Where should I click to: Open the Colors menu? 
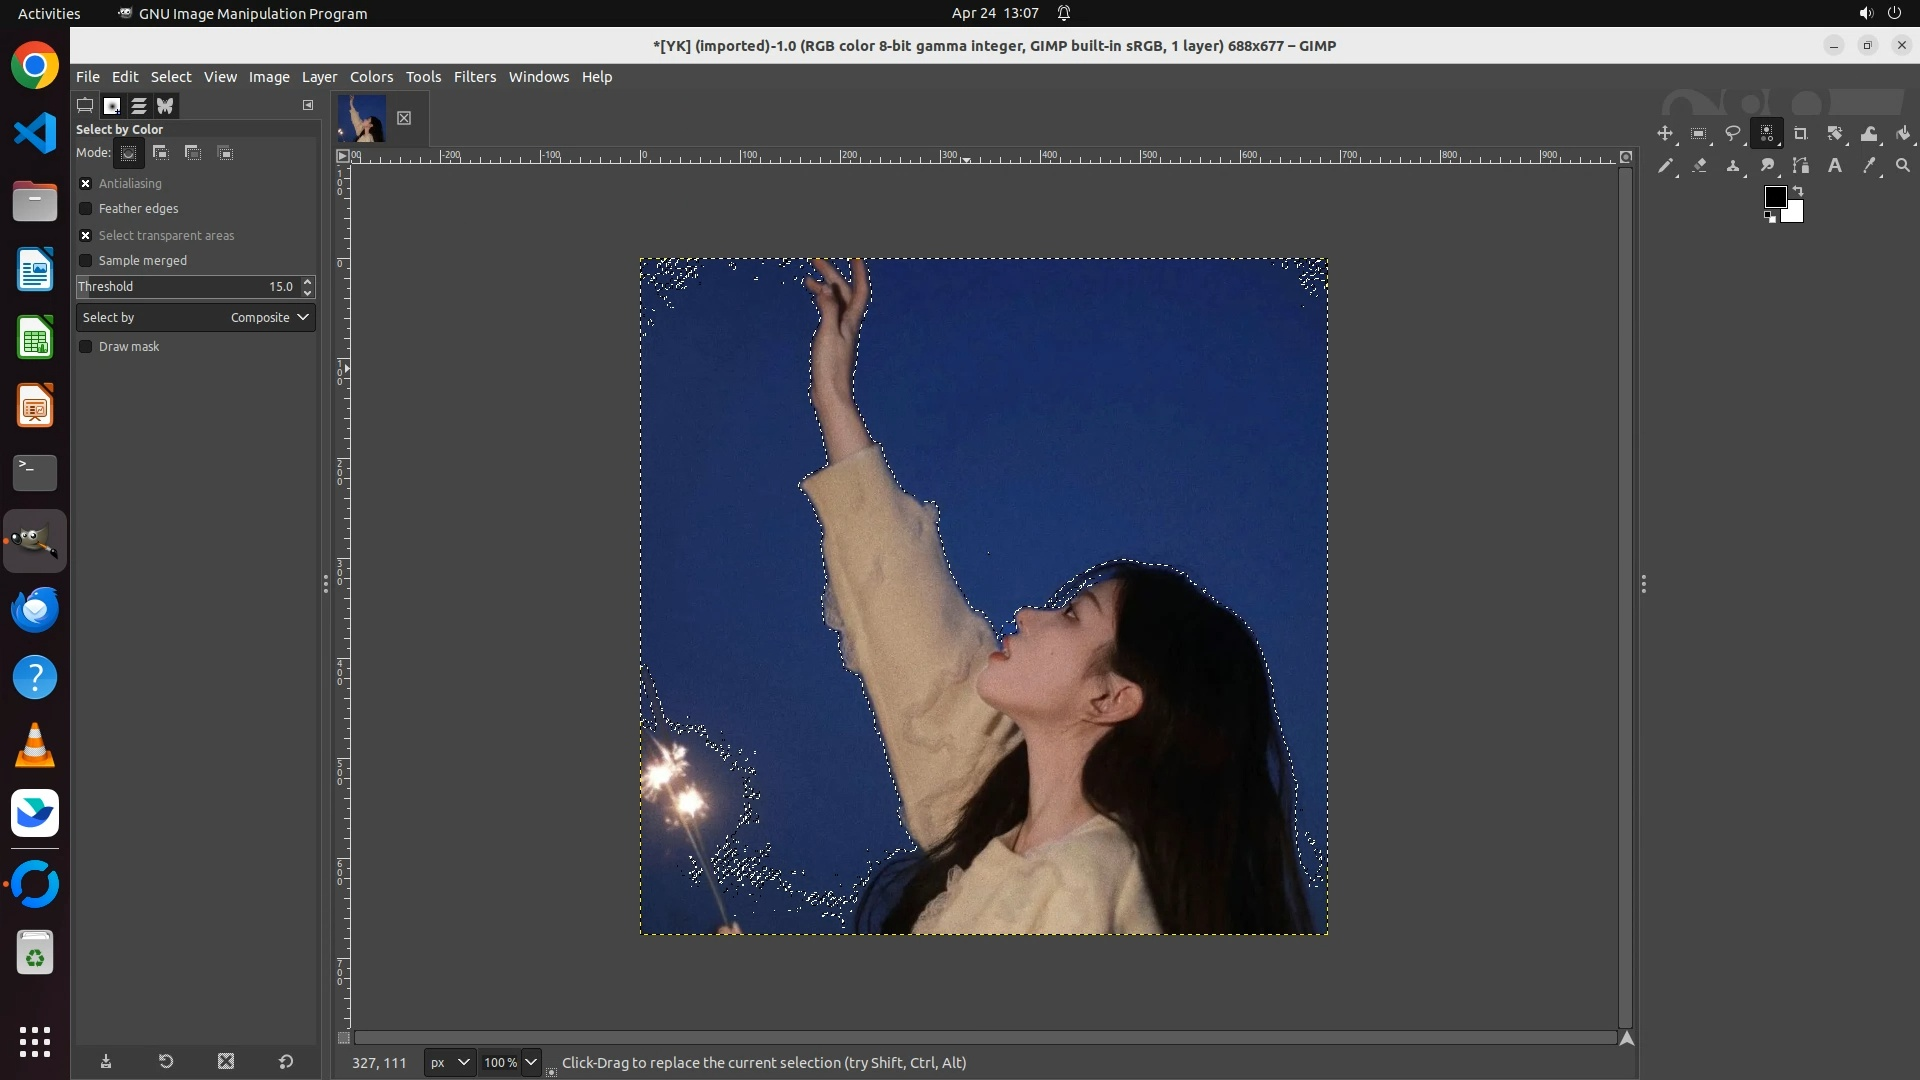point(371,77)
